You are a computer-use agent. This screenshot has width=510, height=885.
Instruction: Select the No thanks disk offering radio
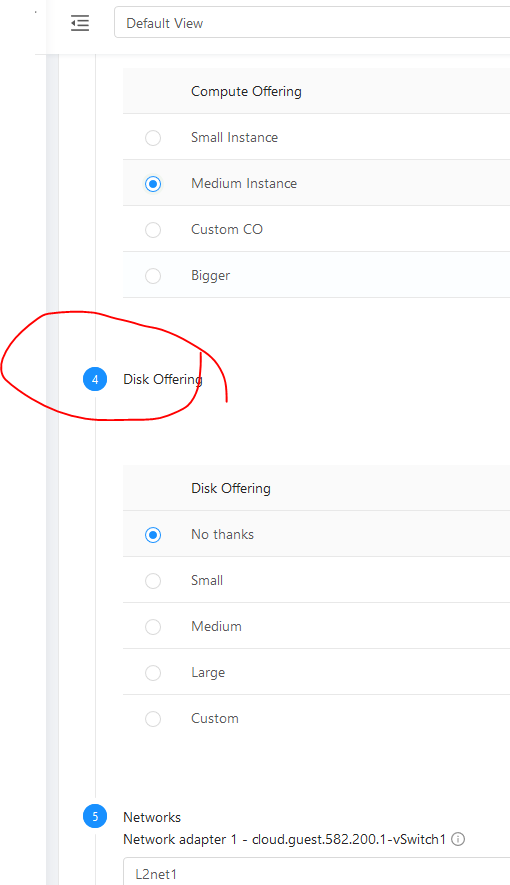[x=153, y=535]
